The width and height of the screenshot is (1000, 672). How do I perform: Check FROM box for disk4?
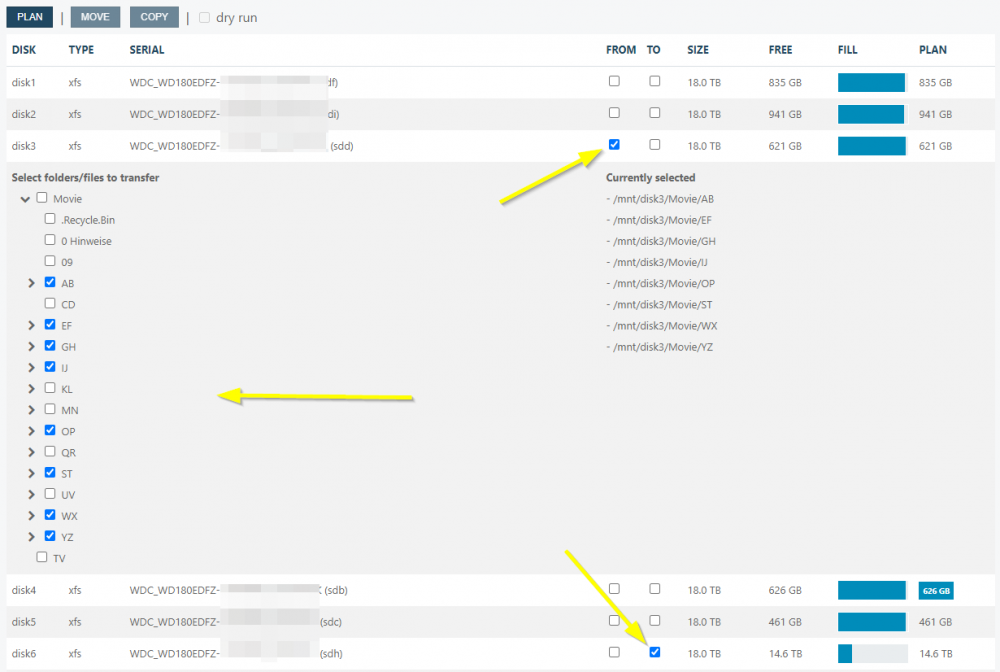pyautogui.click(x=614, y=588)
